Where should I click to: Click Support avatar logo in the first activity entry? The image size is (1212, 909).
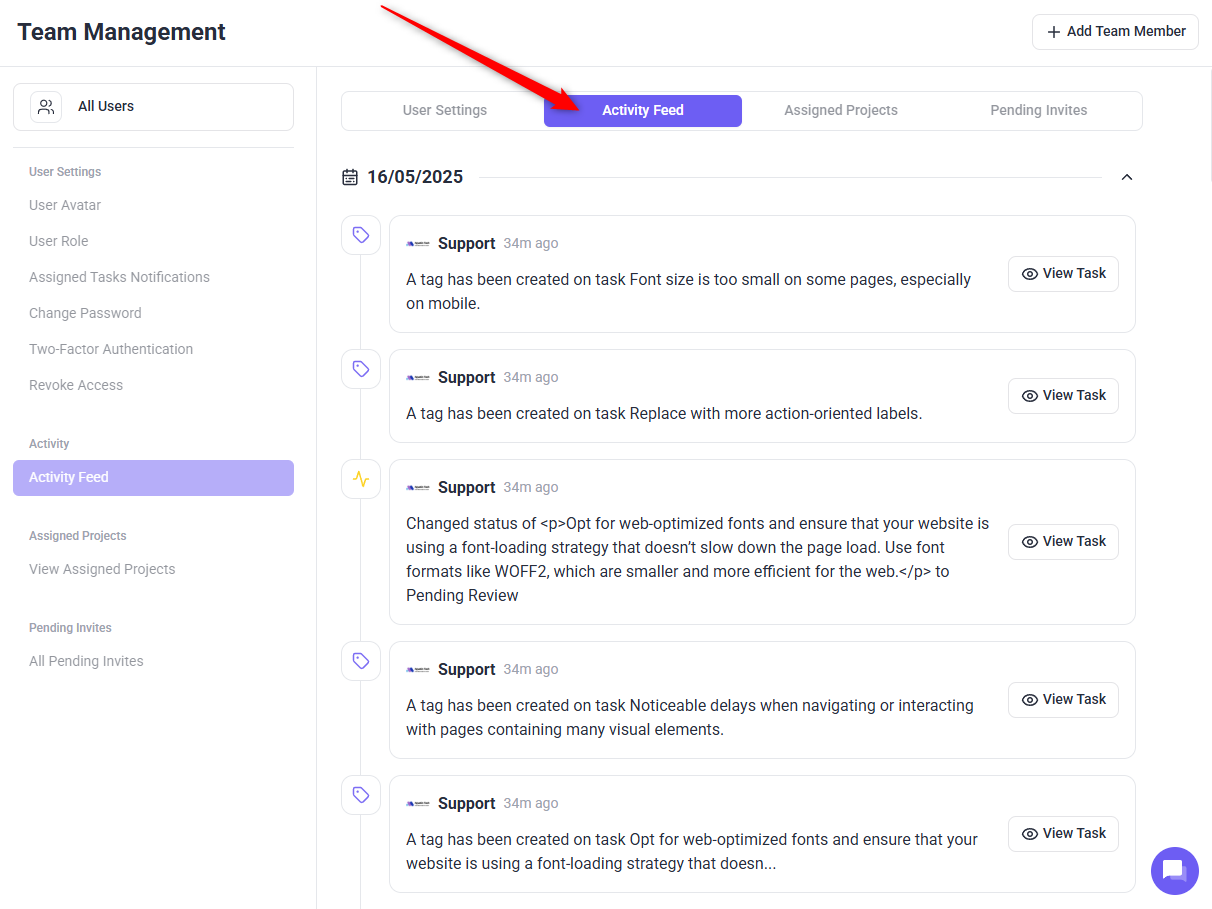(x=418, y=244)
